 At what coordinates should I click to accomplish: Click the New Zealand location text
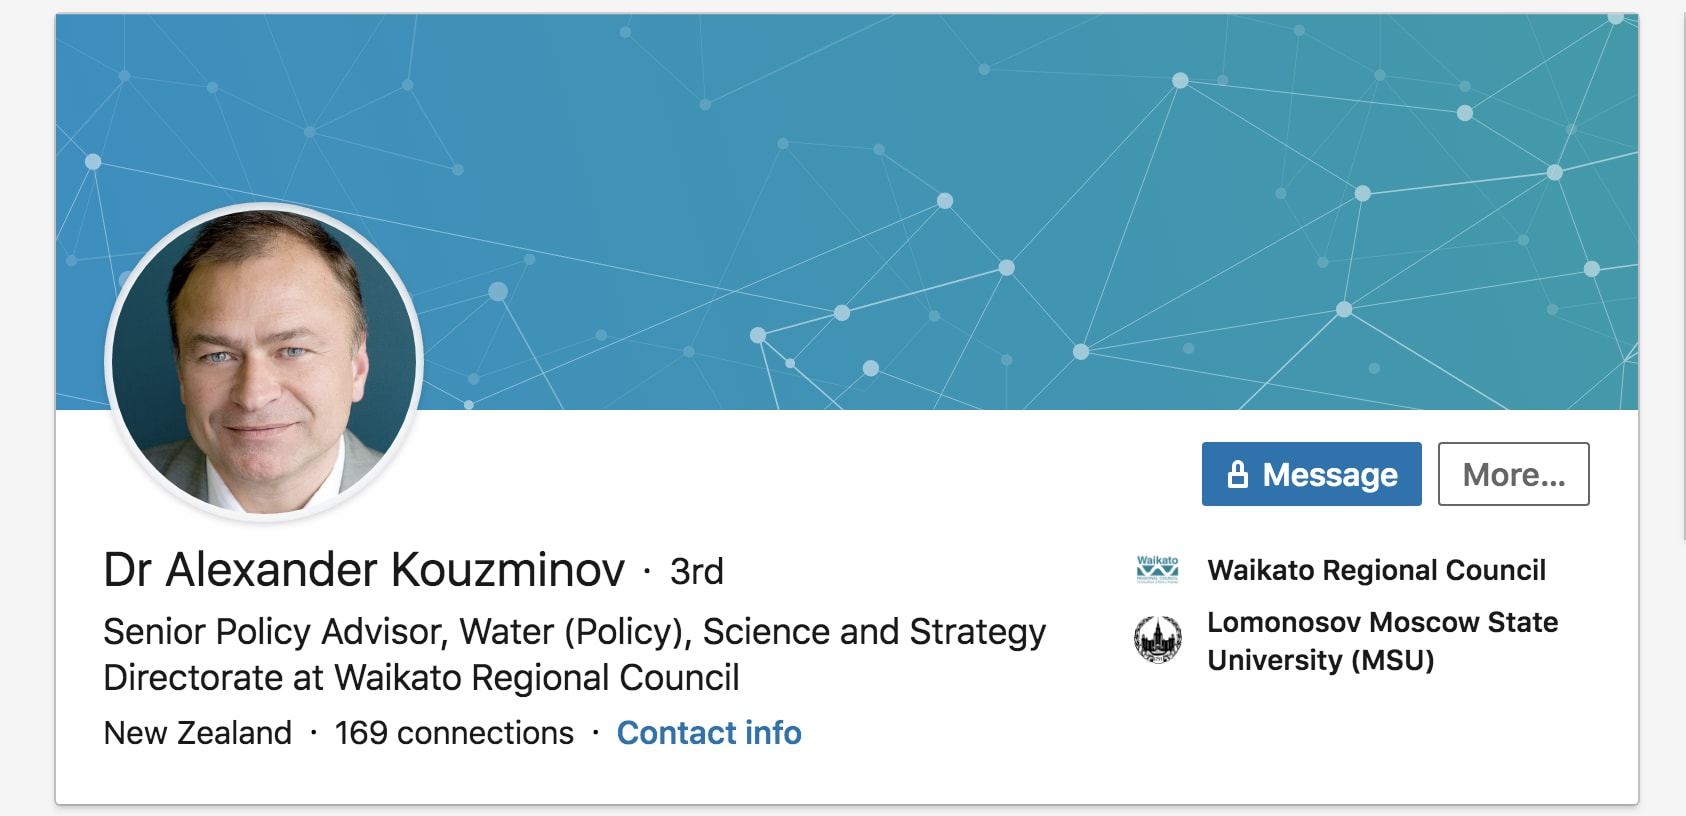pos(198,733)
